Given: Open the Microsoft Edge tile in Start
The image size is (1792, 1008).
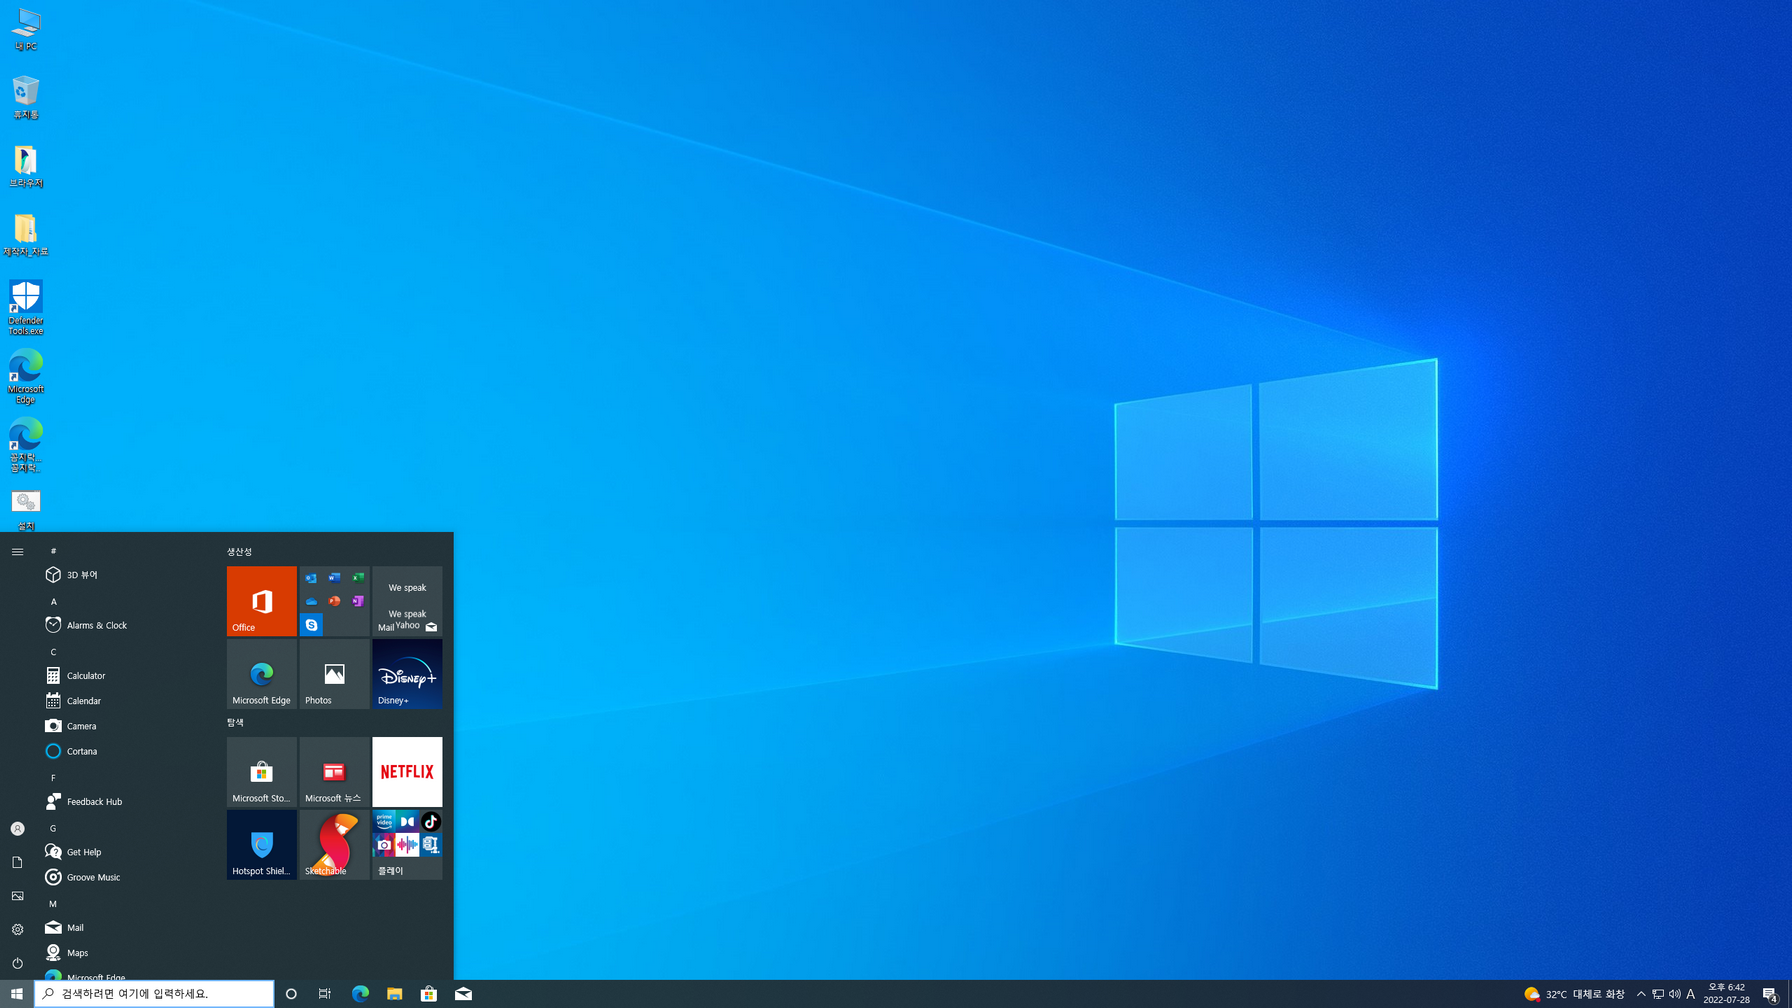Looking at the screenshot, I should pyautogui.click(x=261, y=674).
